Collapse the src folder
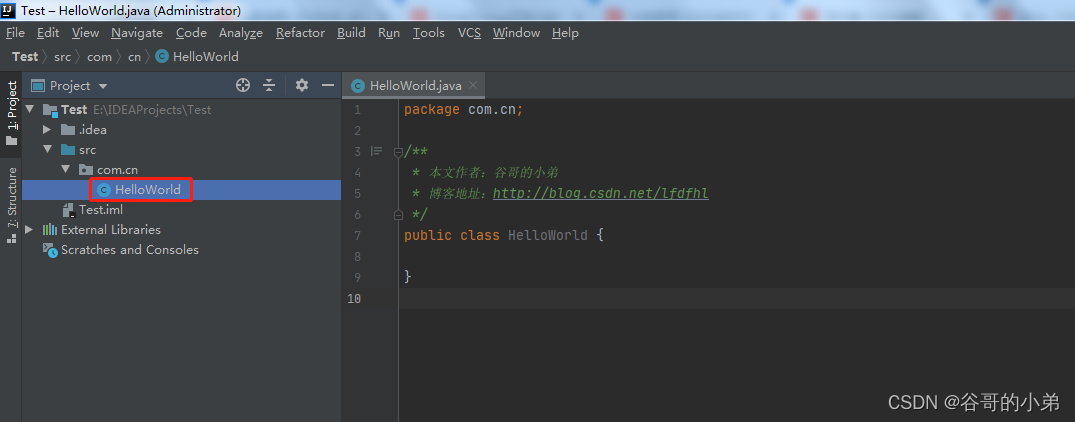This screenshot has width=1075, height=422. point(47,149)
